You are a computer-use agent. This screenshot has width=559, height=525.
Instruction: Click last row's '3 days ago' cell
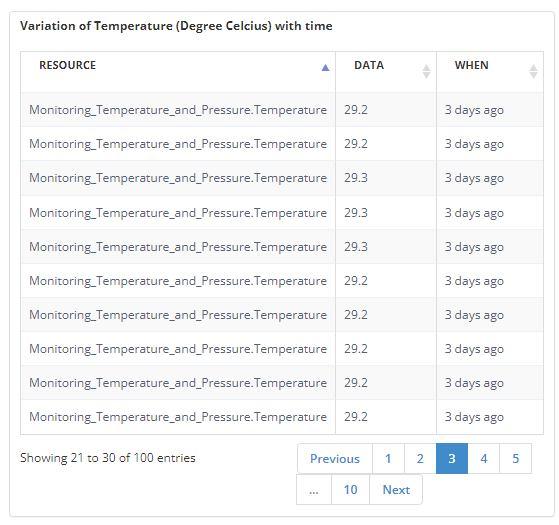(474, 417)
